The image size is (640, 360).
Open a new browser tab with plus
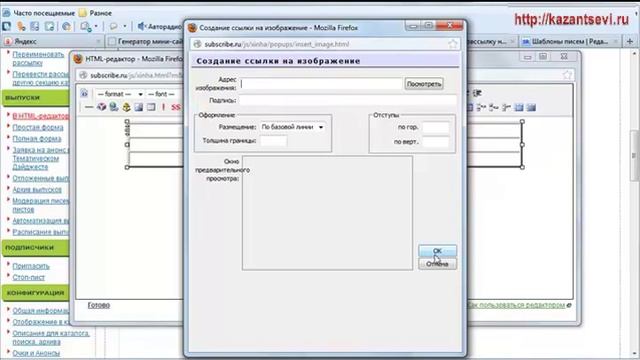click(x=630, y=41)
